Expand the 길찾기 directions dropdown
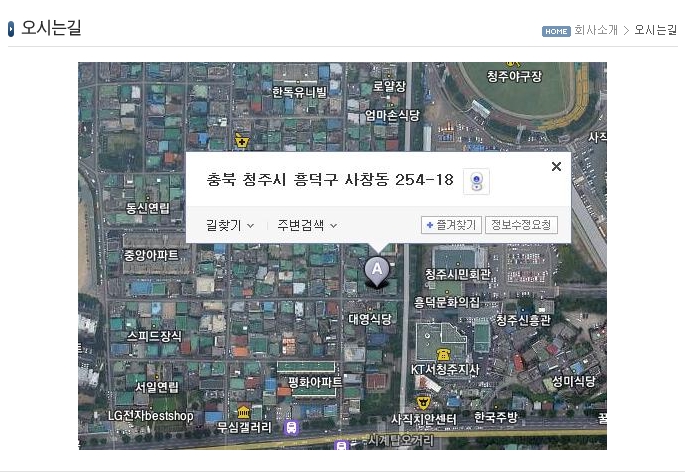This screenshot has height=472, width=685. 230,225
